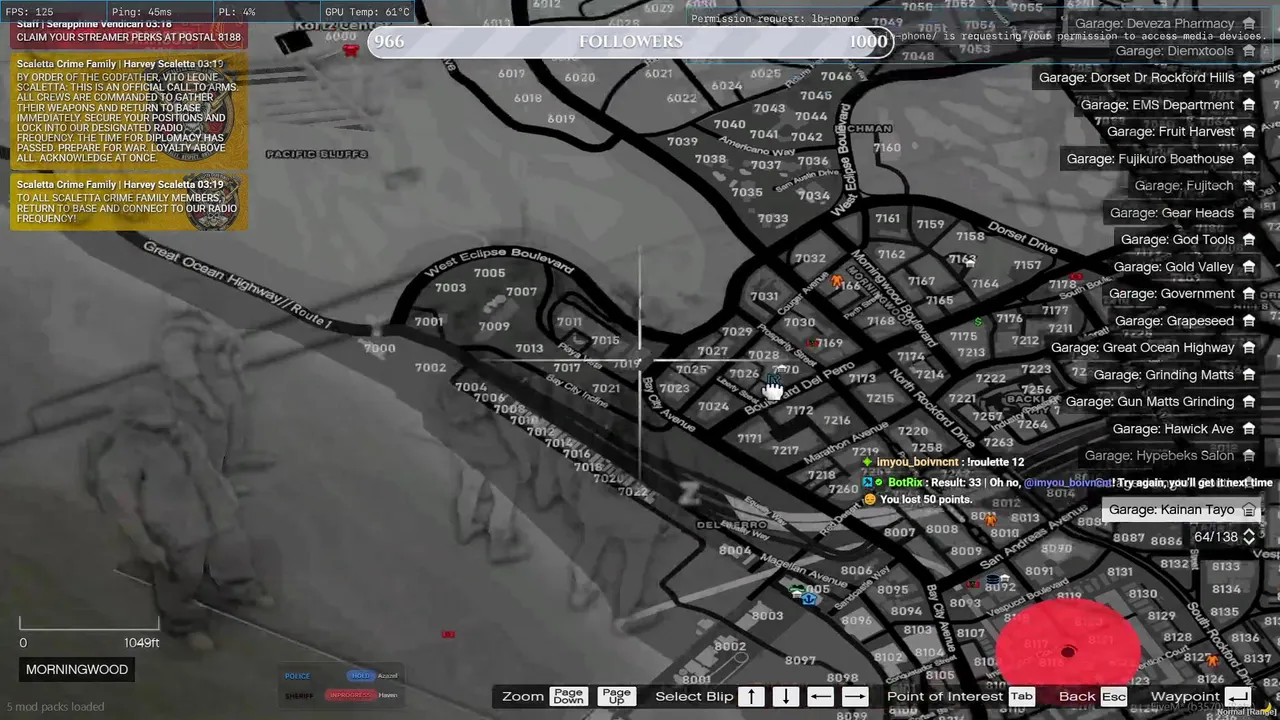
Task: Click the Grinding Matts garage icon
Action: (x=1249, y=374)
